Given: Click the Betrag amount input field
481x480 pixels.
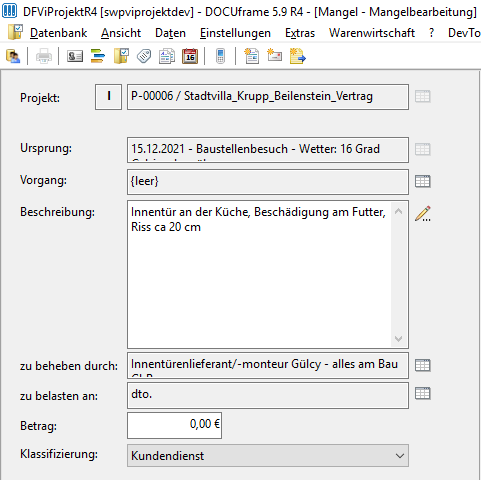Looking at the screenshot, I should click(174, 425).
